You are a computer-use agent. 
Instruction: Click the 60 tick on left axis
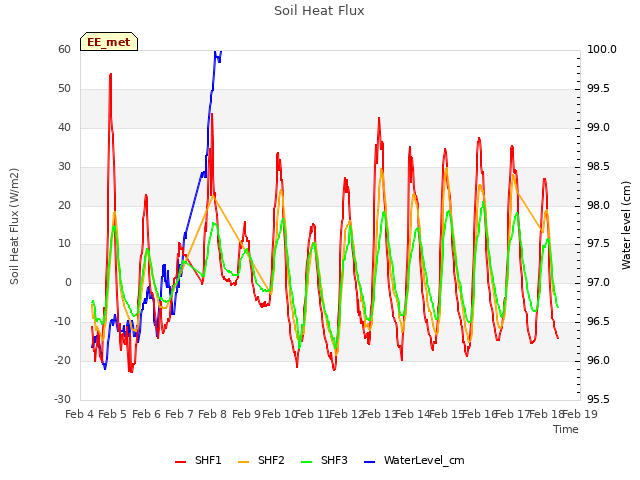pos(64,50)
